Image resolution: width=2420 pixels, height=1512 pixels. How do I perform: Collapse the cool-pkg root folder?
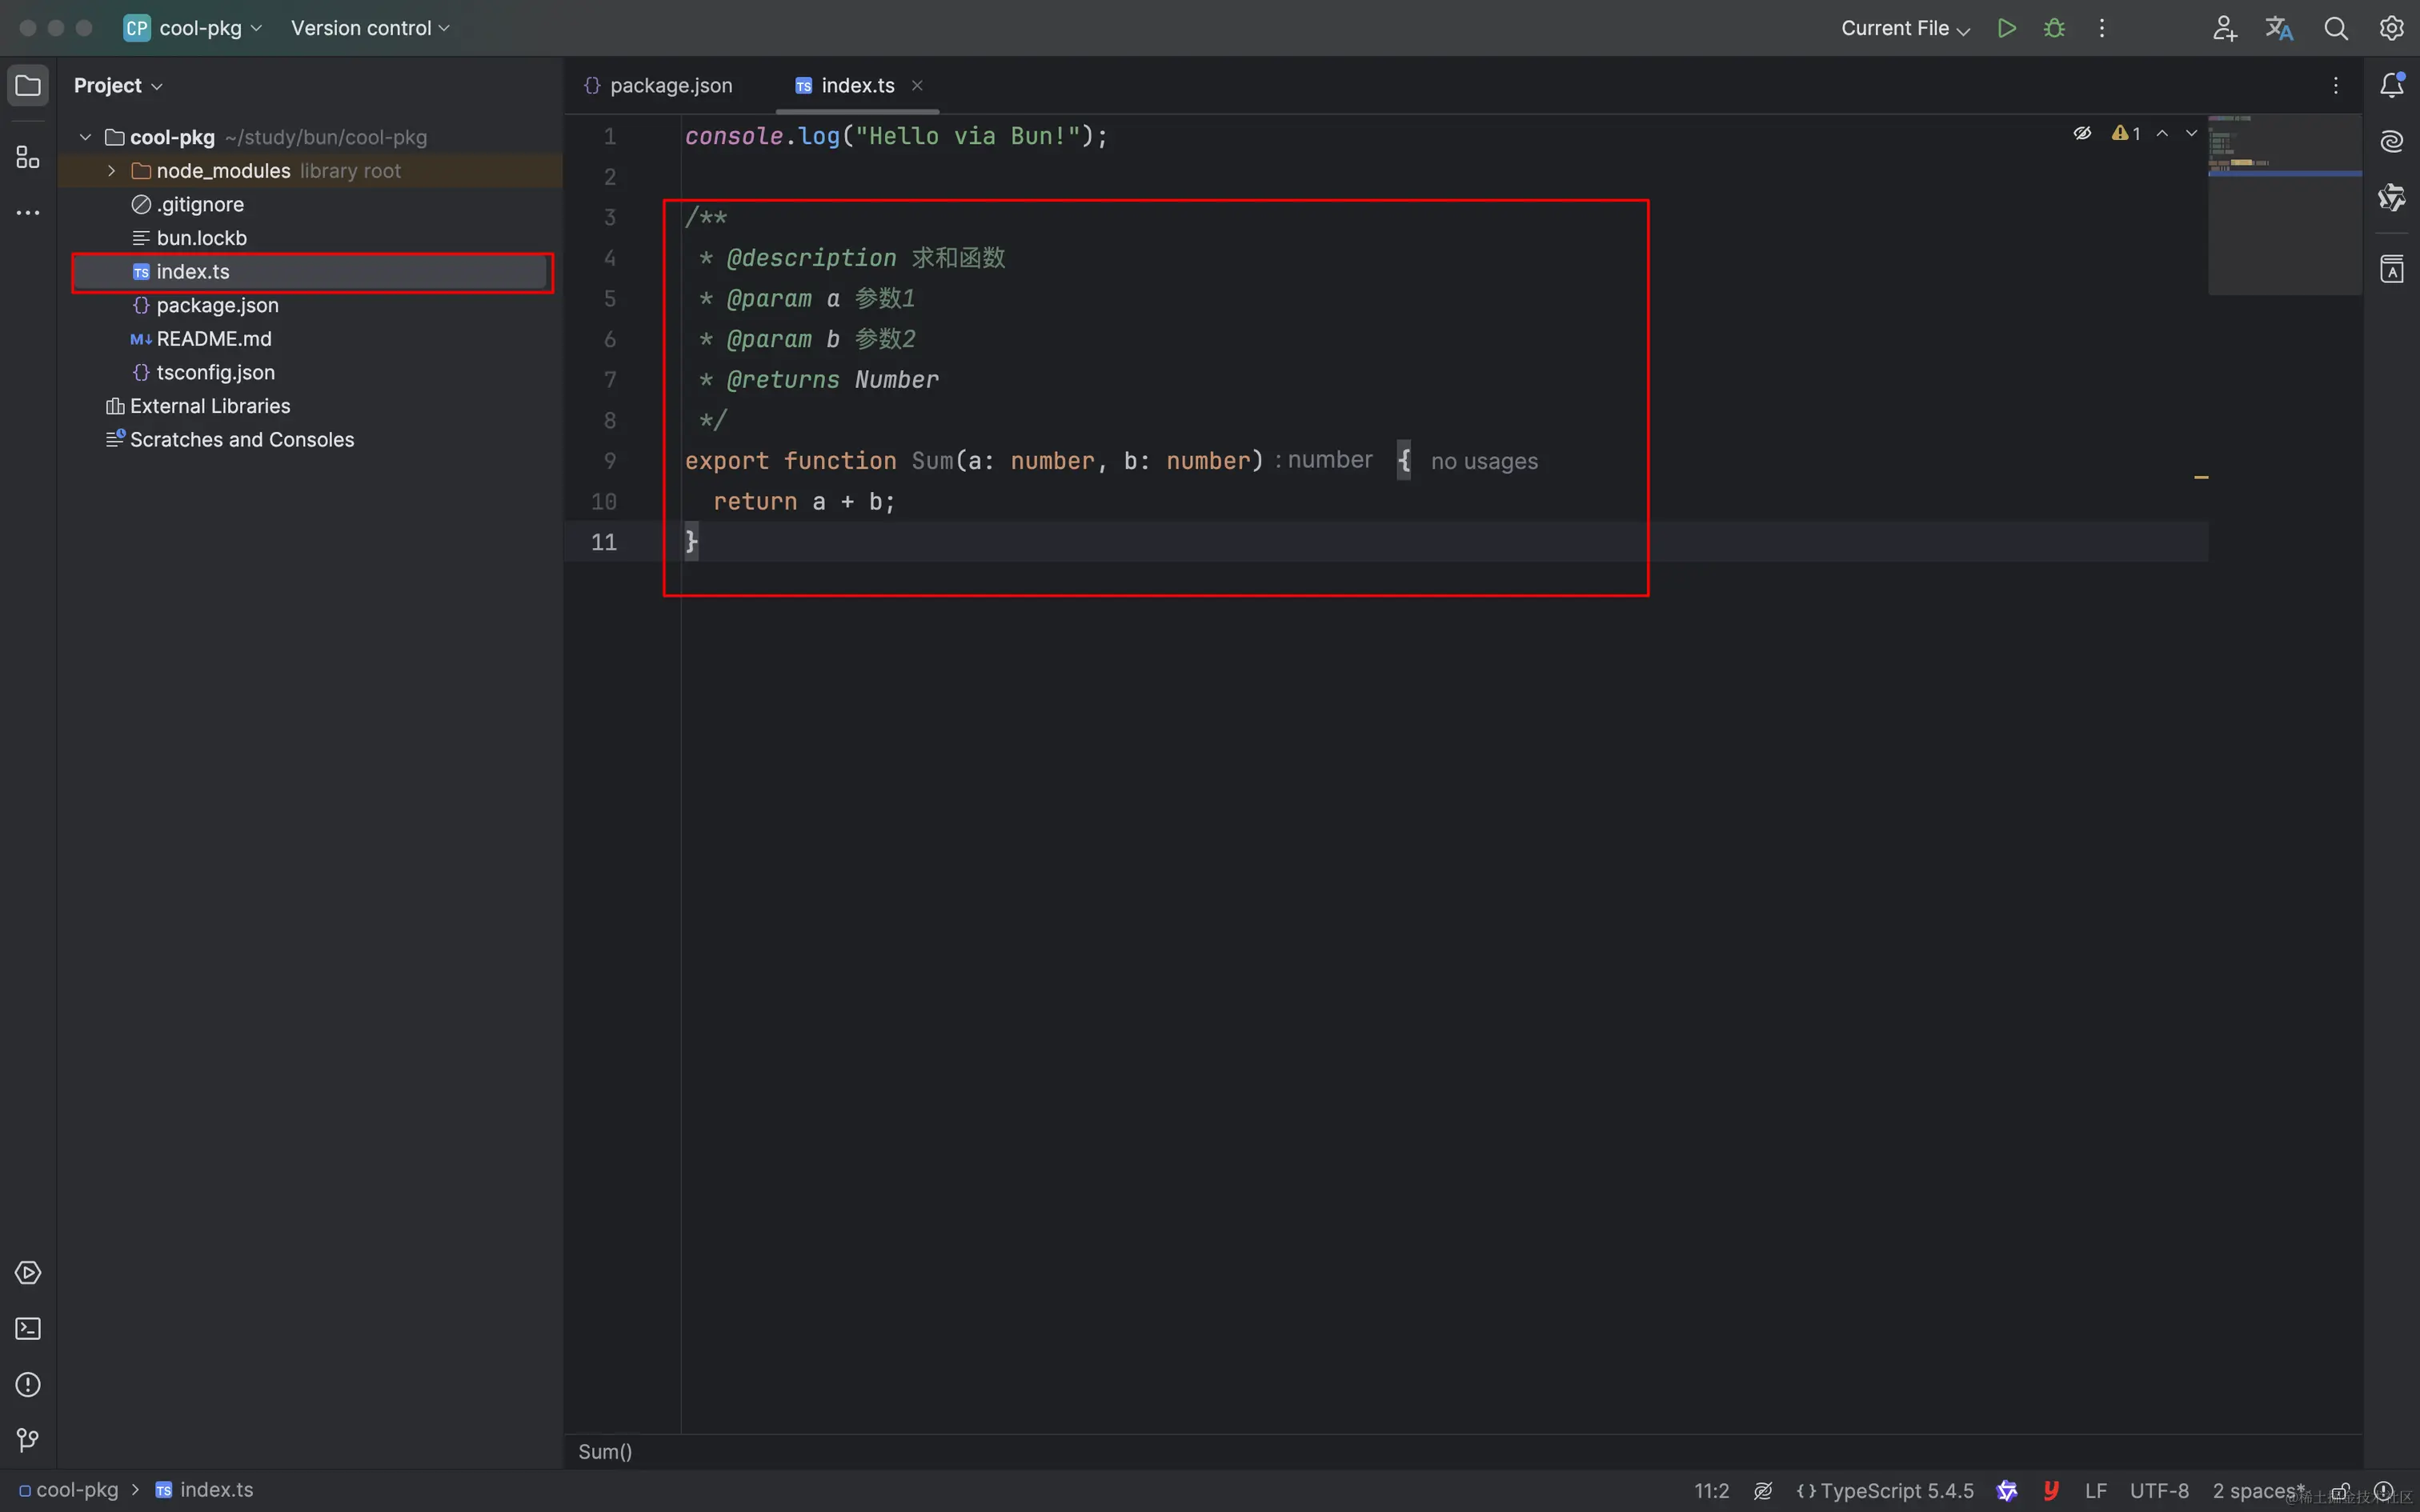click(x=86, y=137)
